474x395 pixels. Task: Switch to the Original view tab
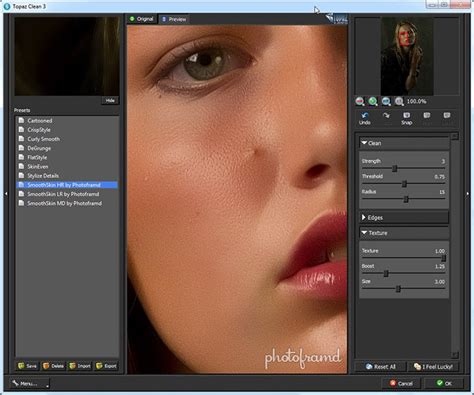(142, 19)
